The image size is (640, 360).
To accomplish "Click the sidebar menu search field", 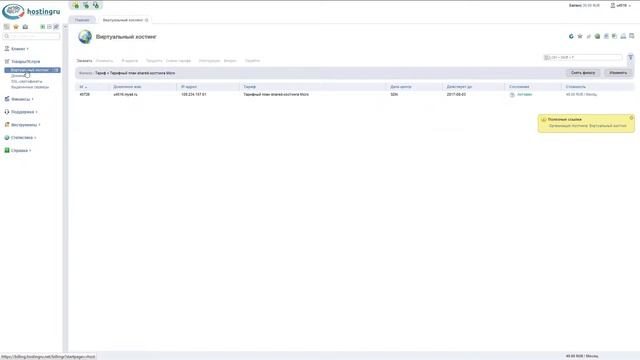I will coord(31,36).
